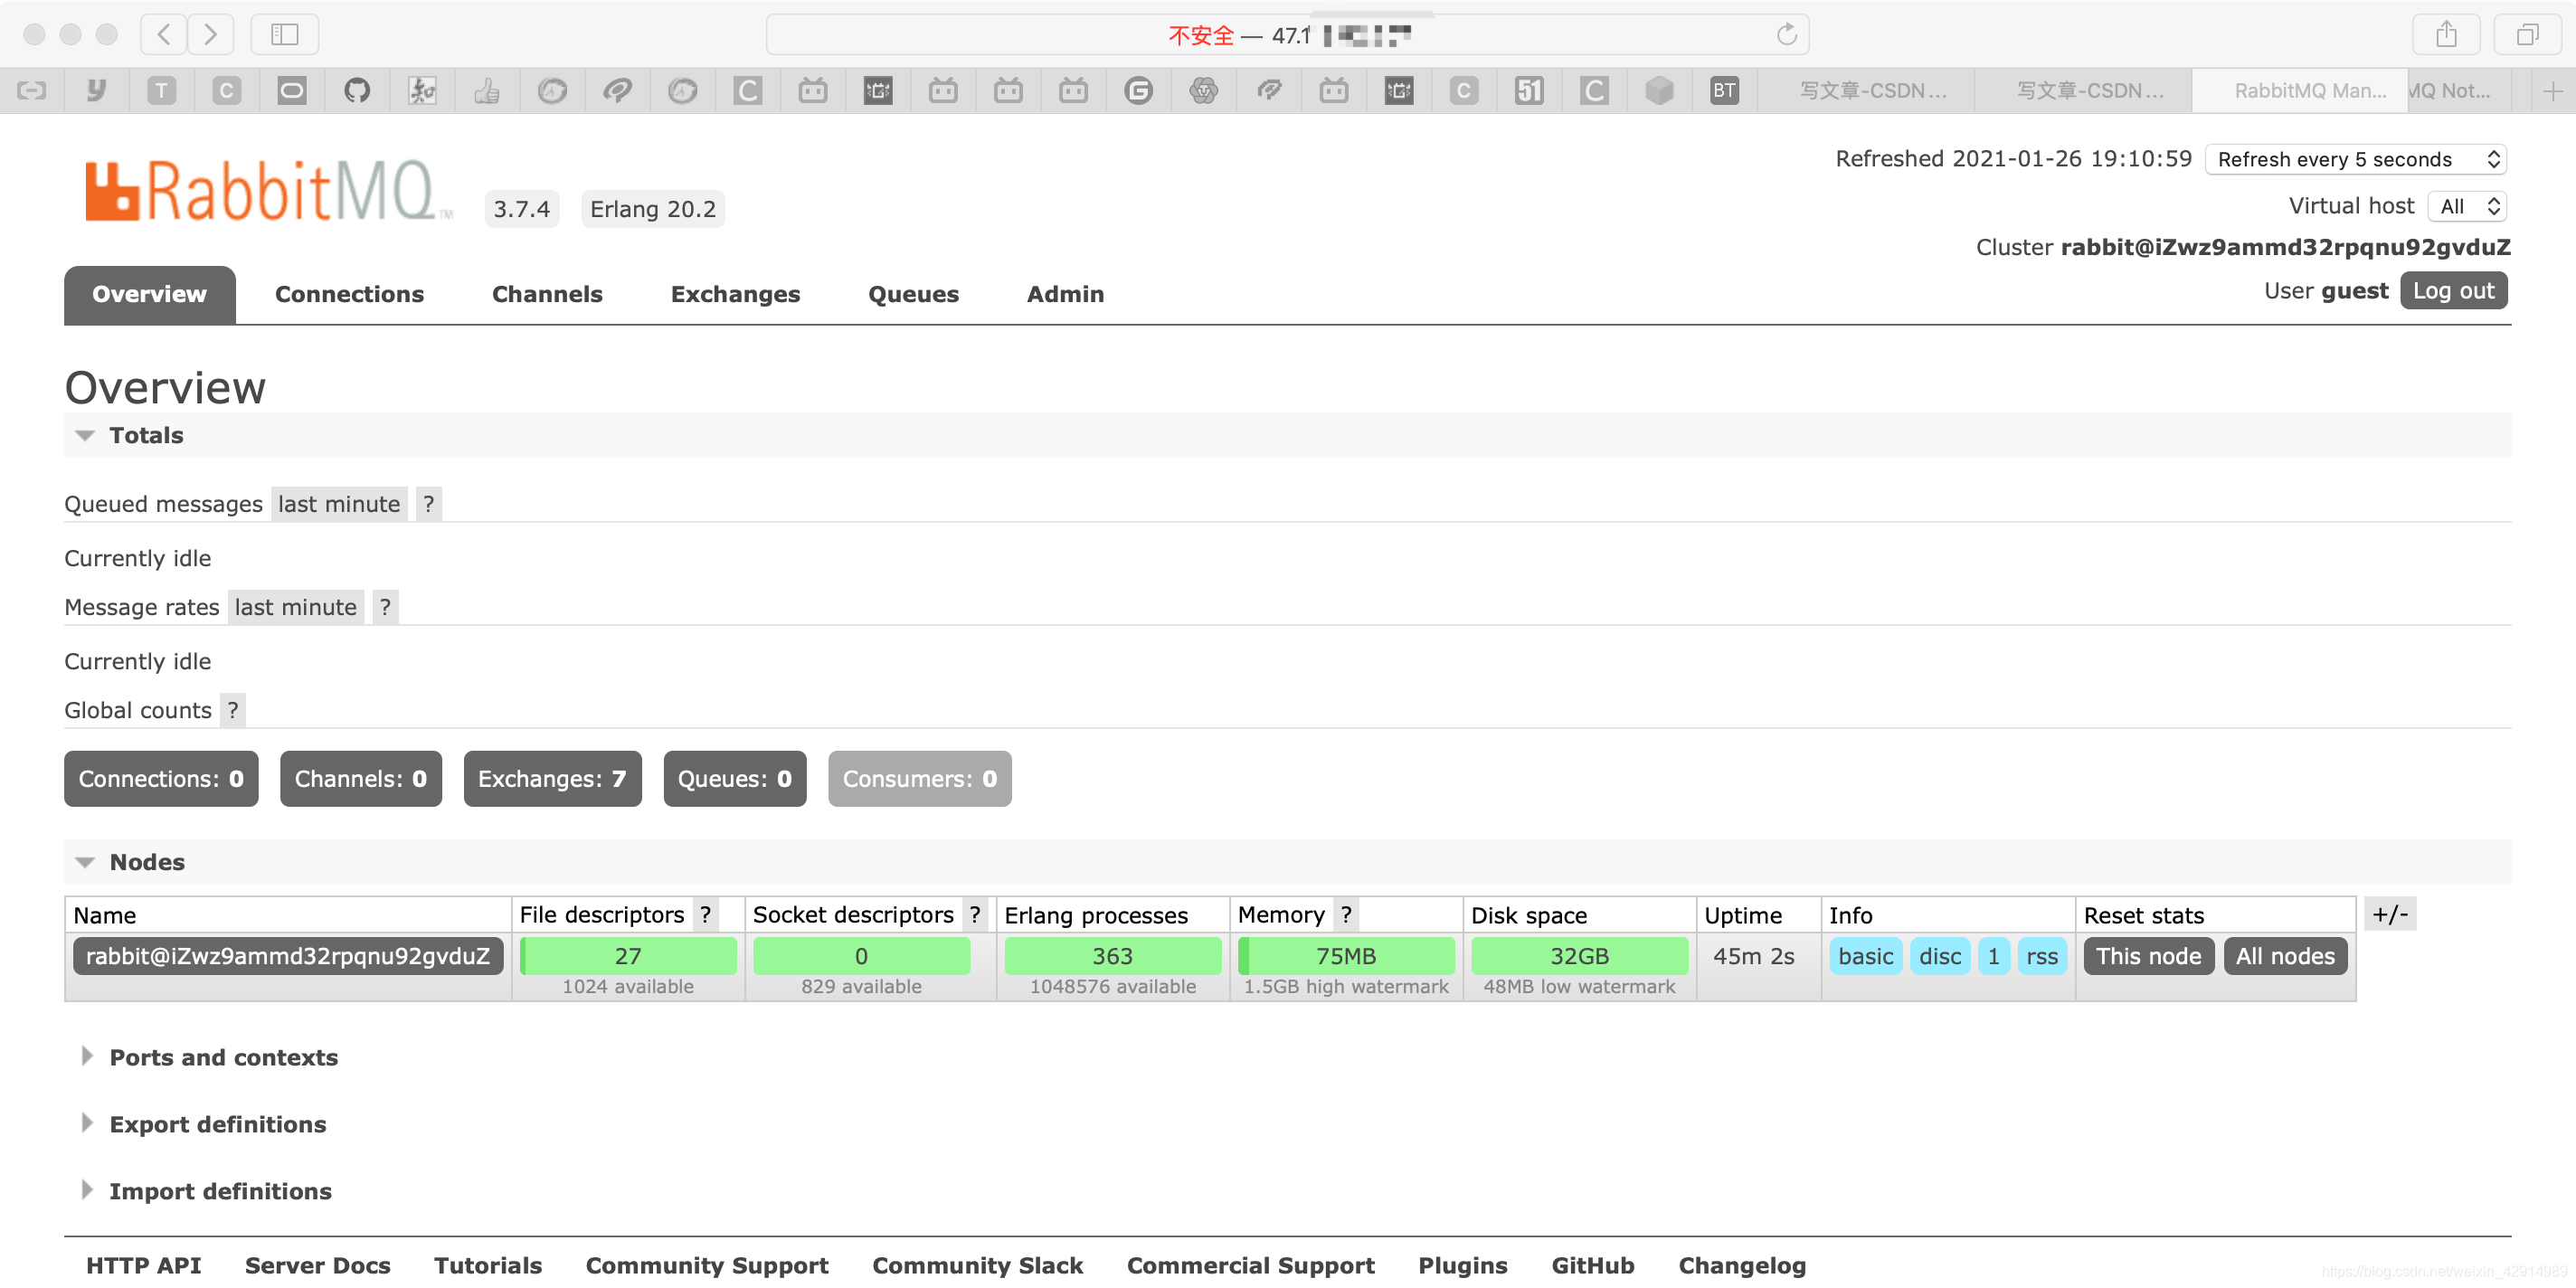Select the RabbitMQ Man... browser tab
The width and height of the screenshot is (2576, 1288).
(x=2300, y=91)
